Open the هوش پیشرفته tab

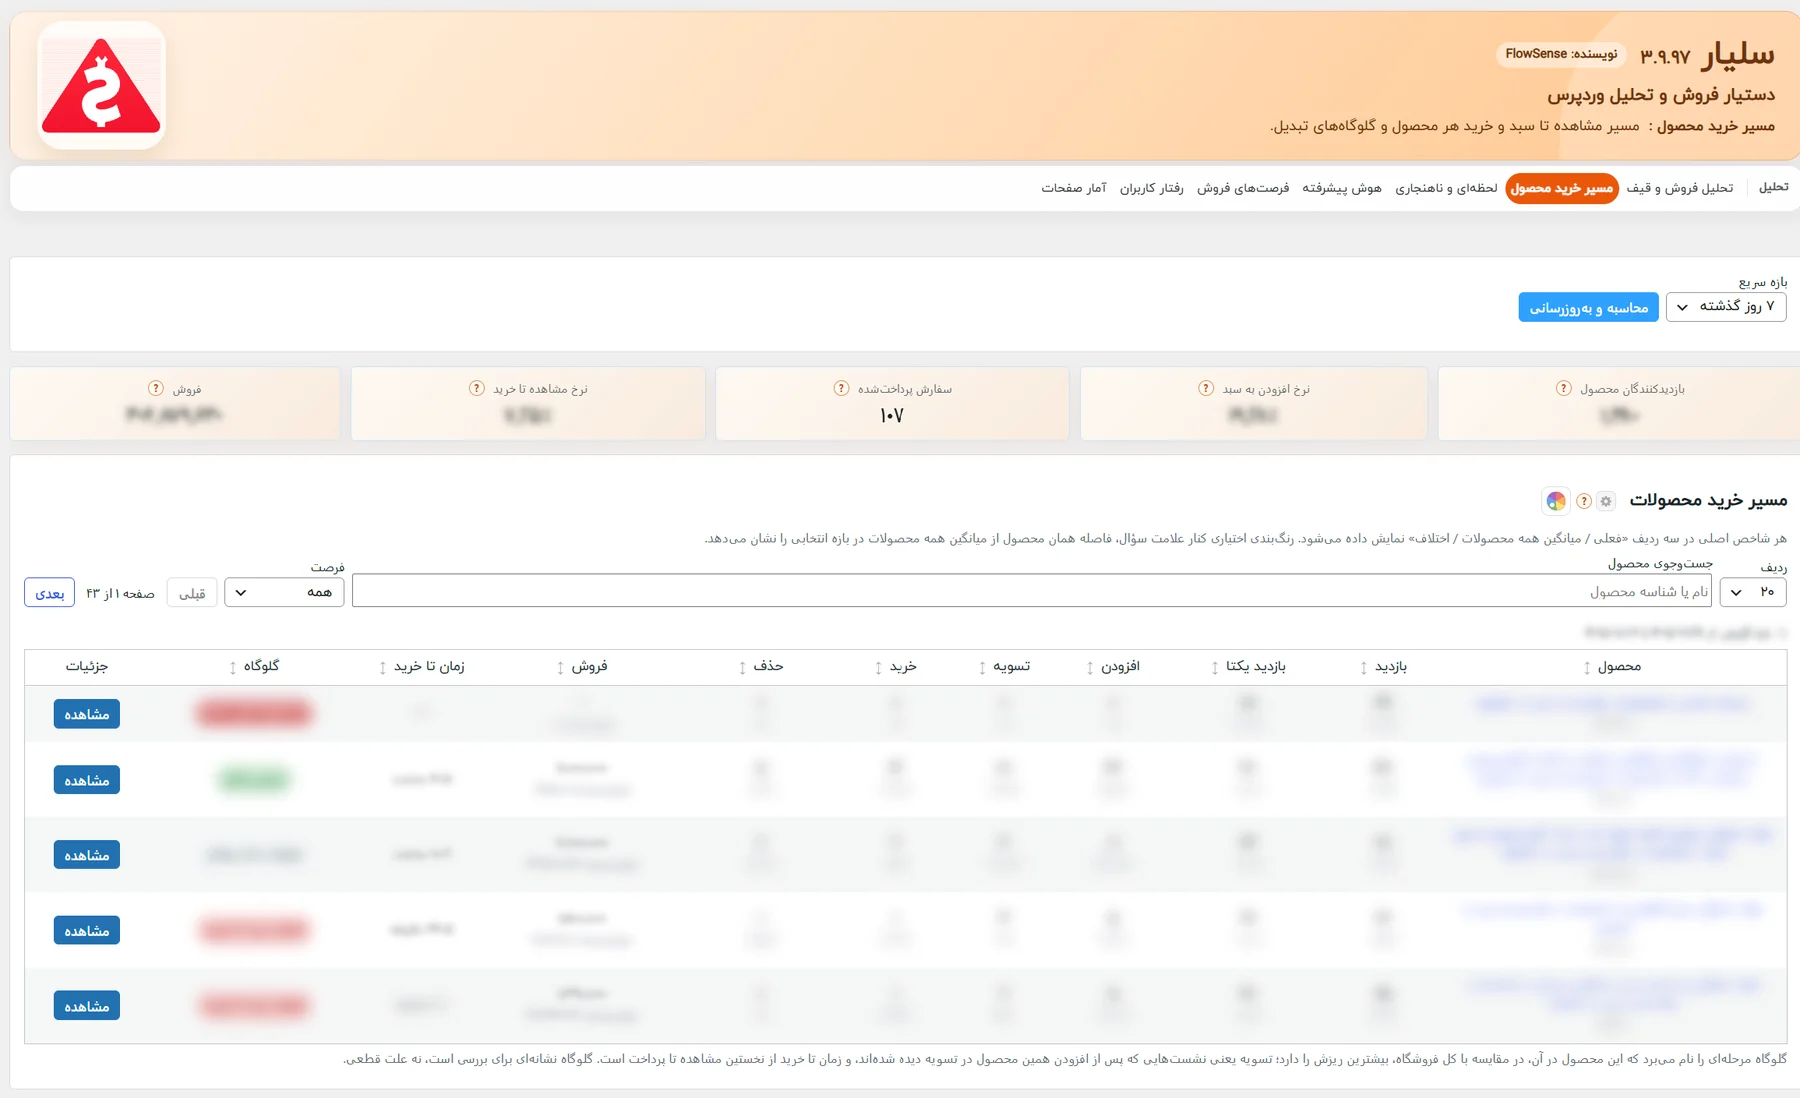[x=1342, y=188]
